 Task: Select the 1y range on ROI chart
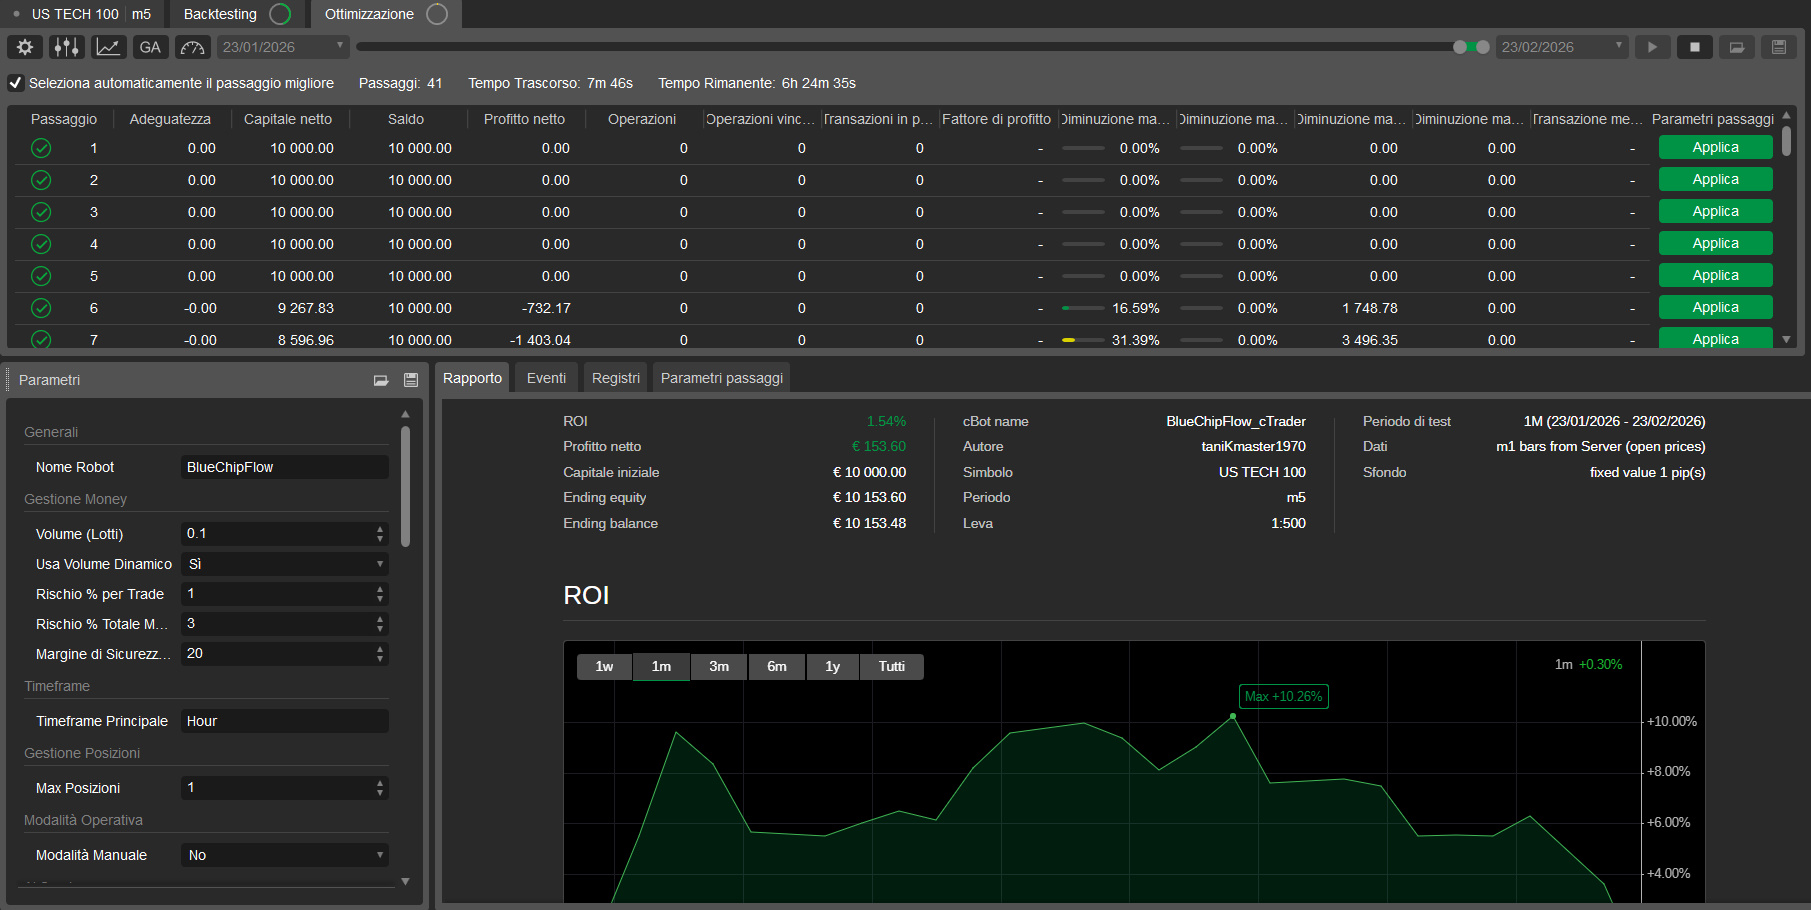tap(832, 666)
